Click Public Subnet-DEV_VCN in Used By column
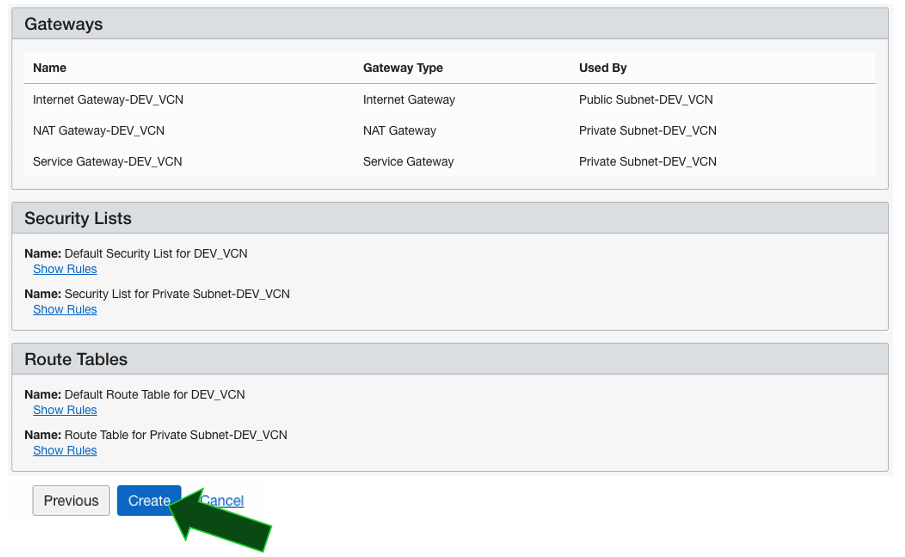The image size is (905, 557). pyautogui.click(x=646, y=100)
